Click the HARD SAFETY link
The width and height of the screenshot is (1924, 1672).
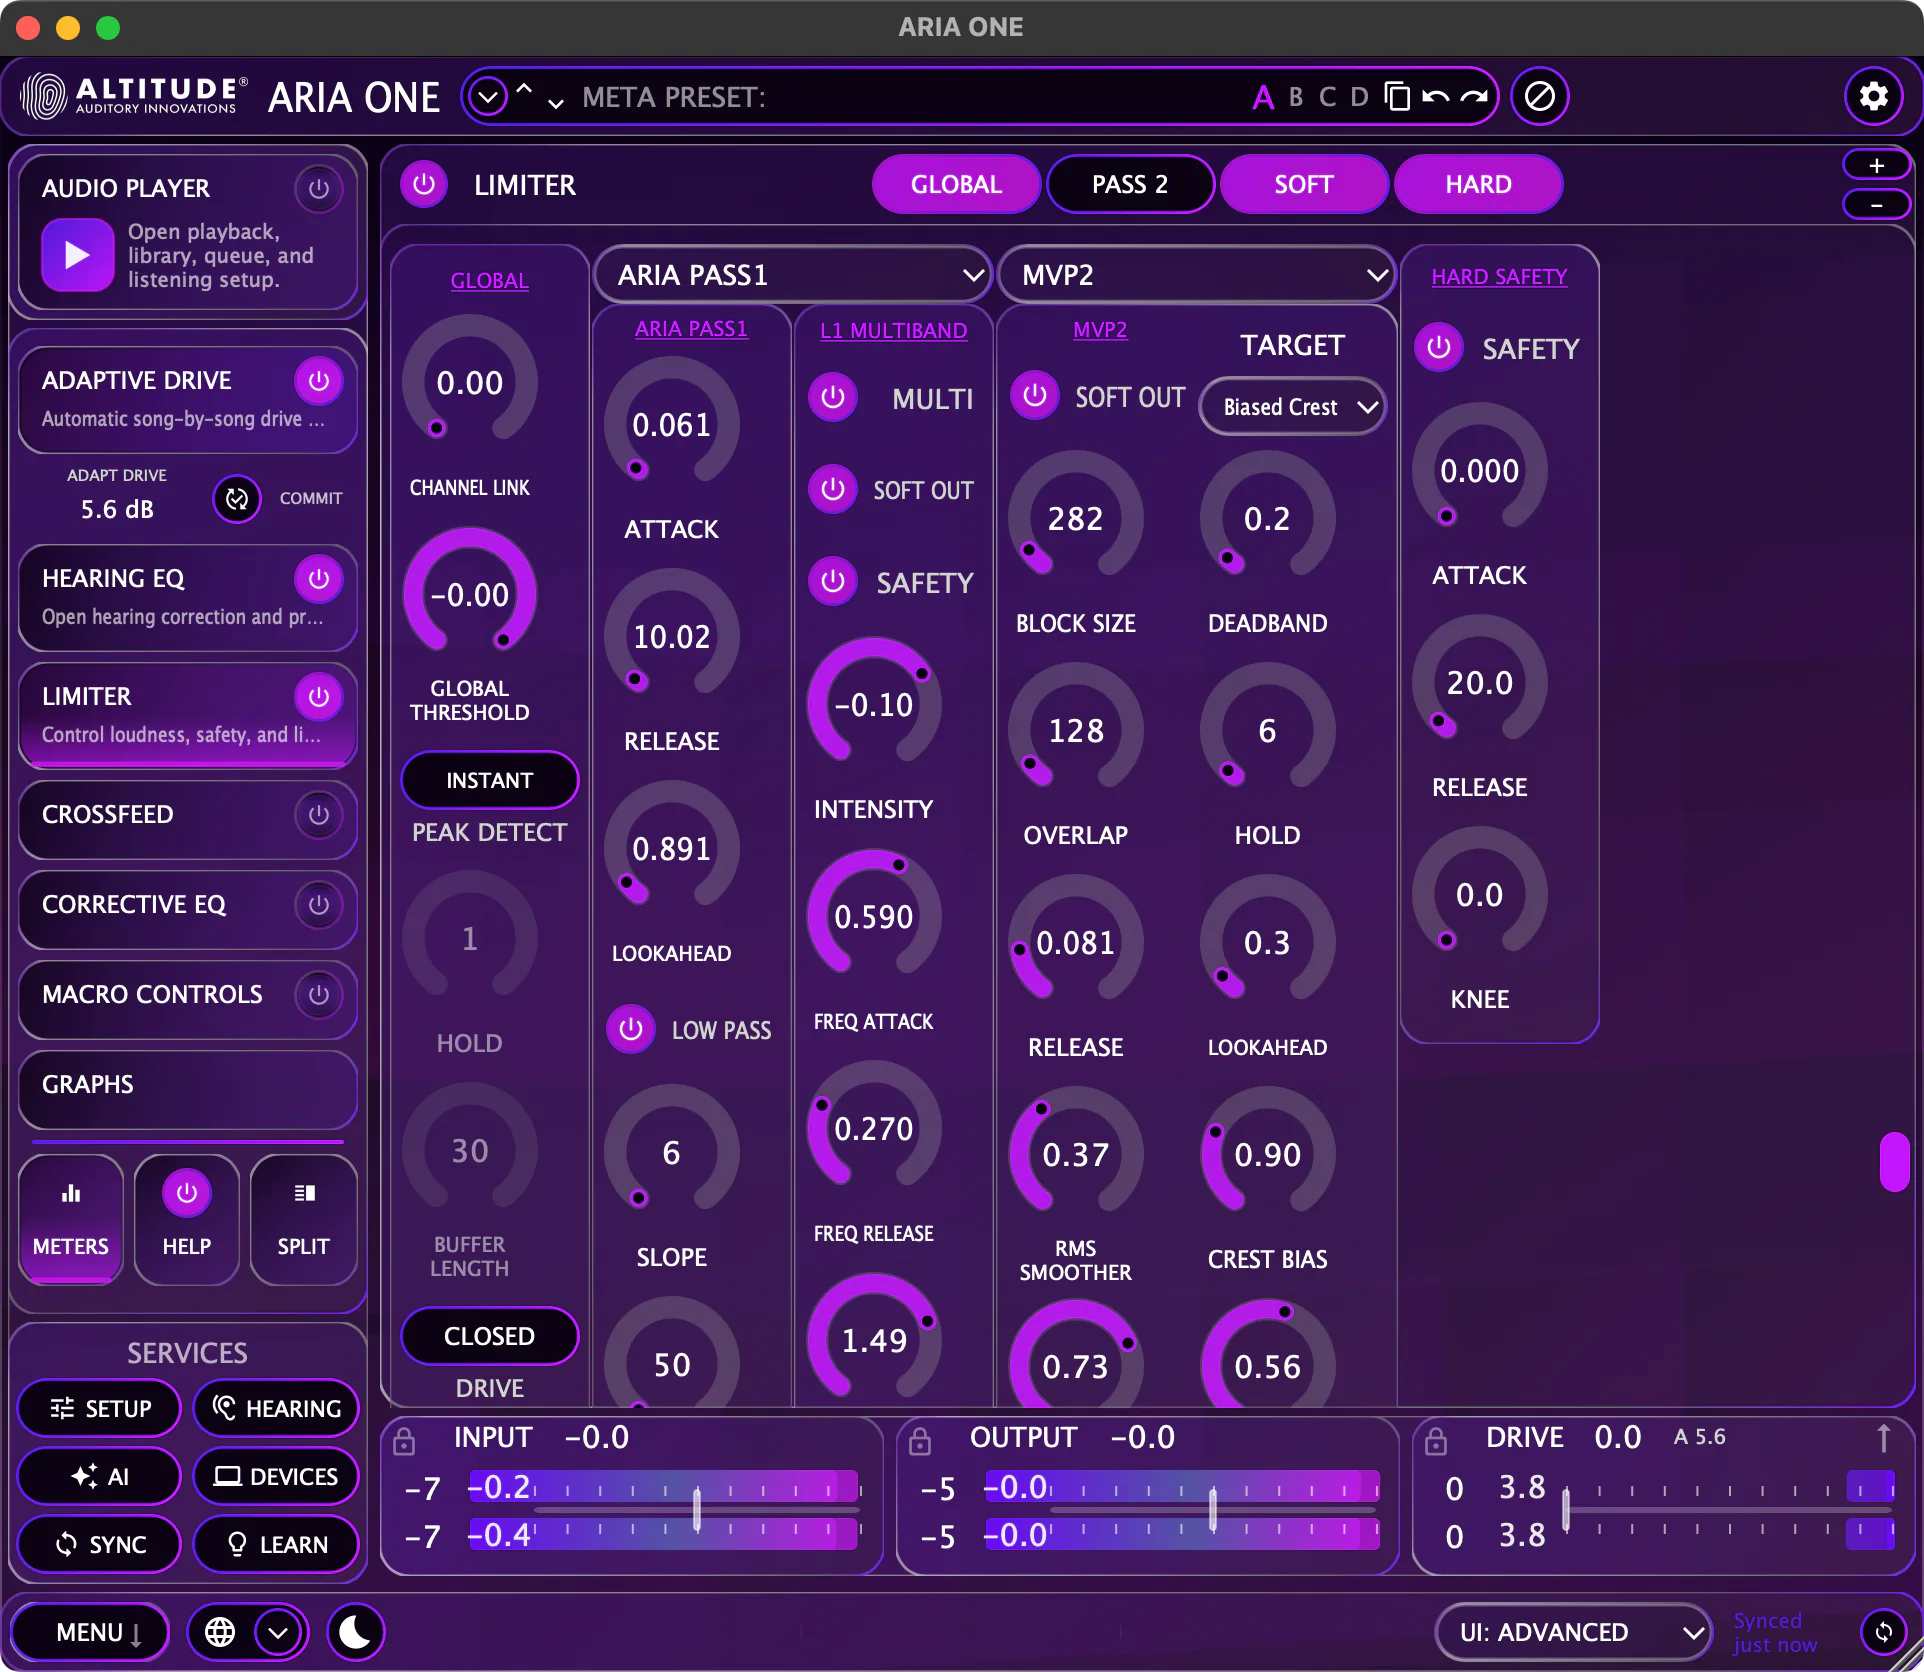[1498, 276]
